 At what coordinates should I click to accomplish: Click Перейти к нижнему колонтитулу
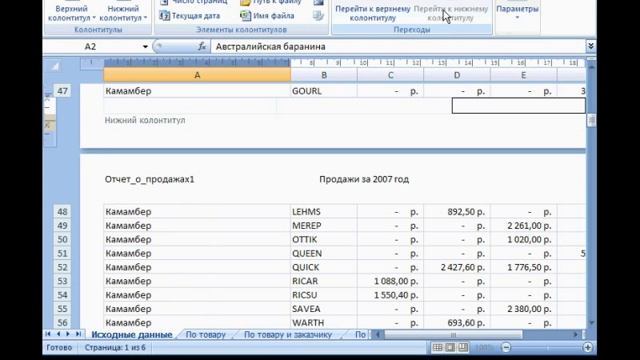pyautogui.click(x=451, y=13)
